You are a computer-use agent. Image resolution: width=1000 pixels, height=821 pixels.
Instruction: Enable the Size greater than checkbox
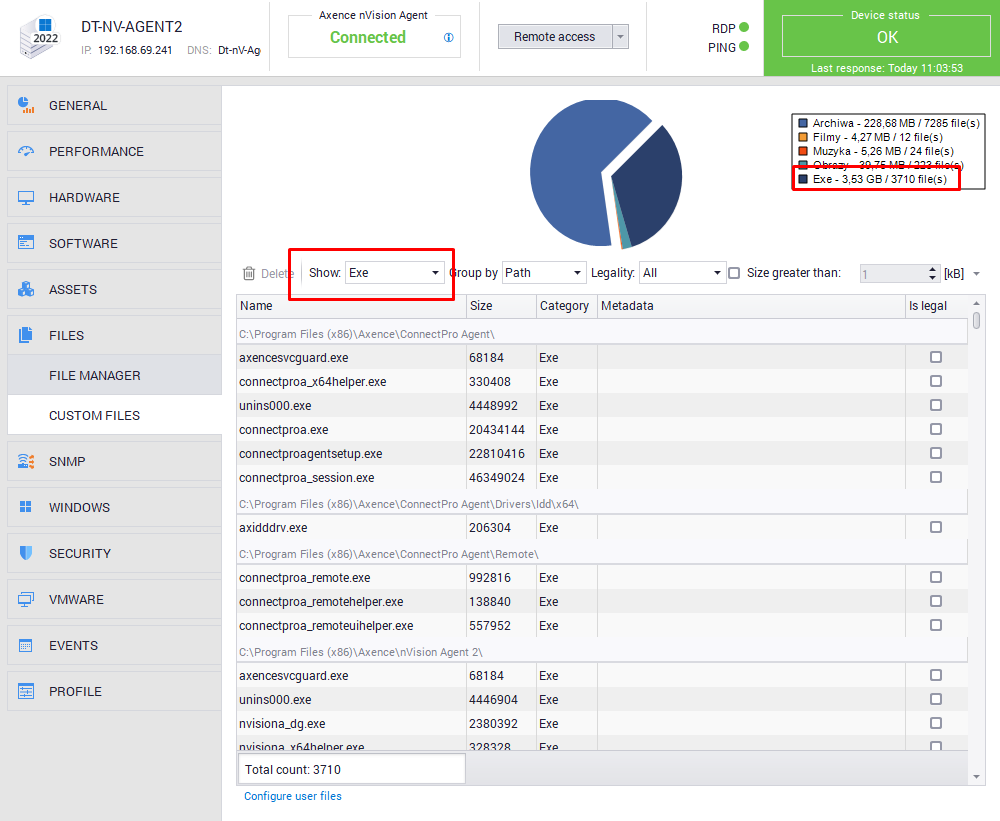(x=734, y=273)
